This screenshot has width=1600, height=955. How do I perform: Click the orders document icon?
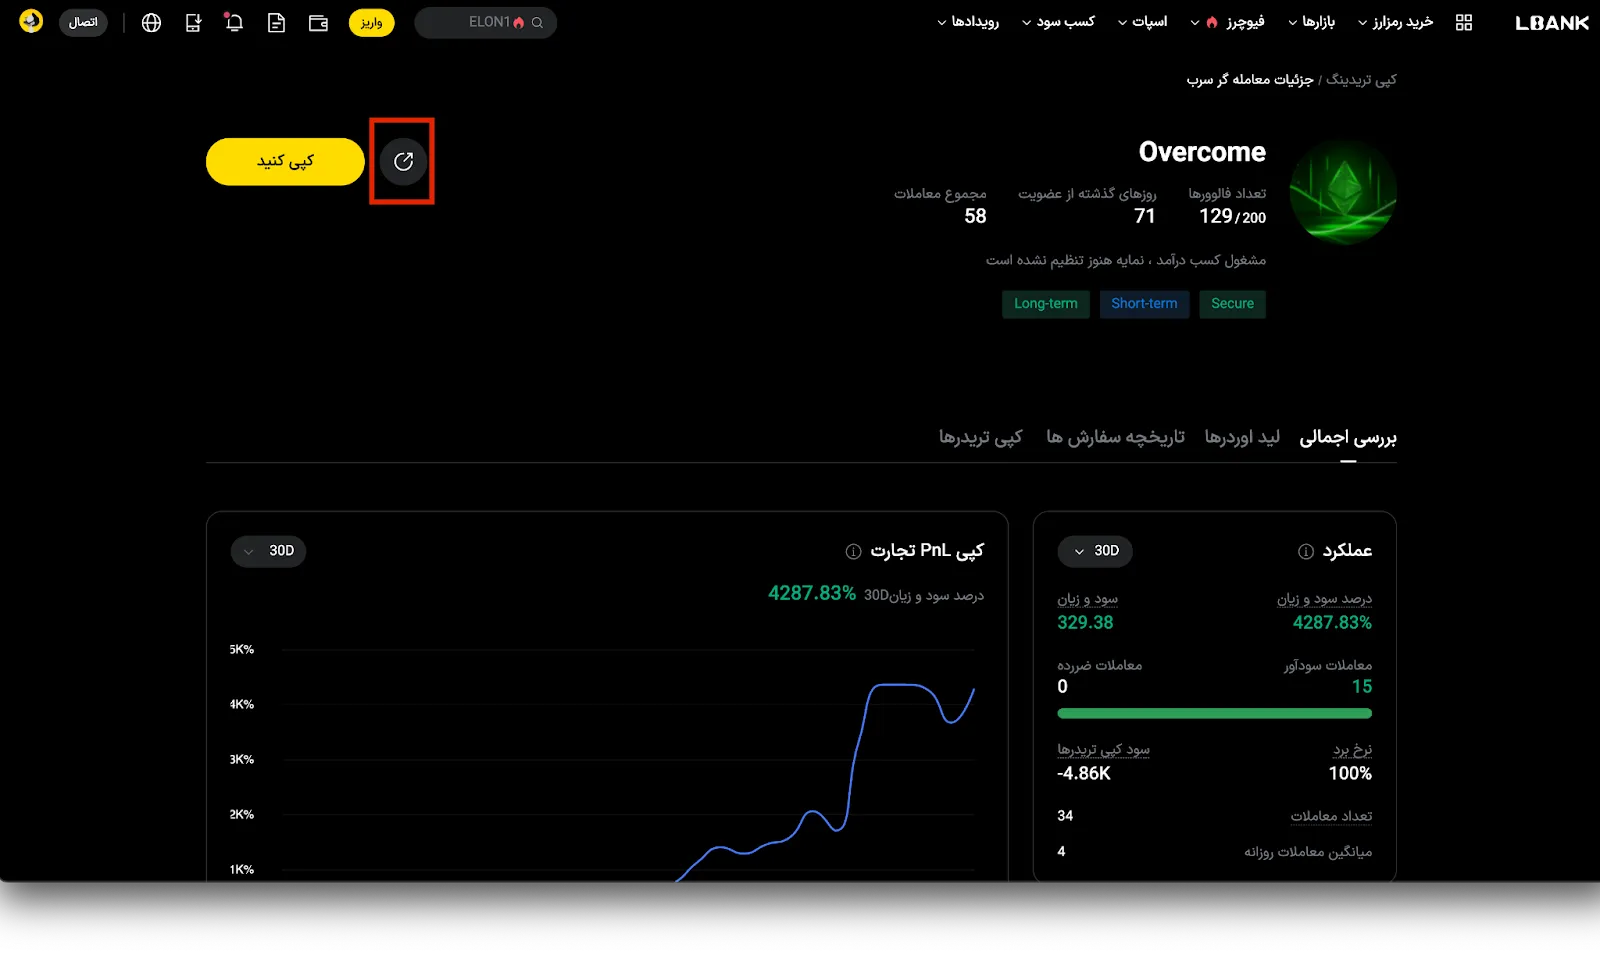(x=276, y=23)
